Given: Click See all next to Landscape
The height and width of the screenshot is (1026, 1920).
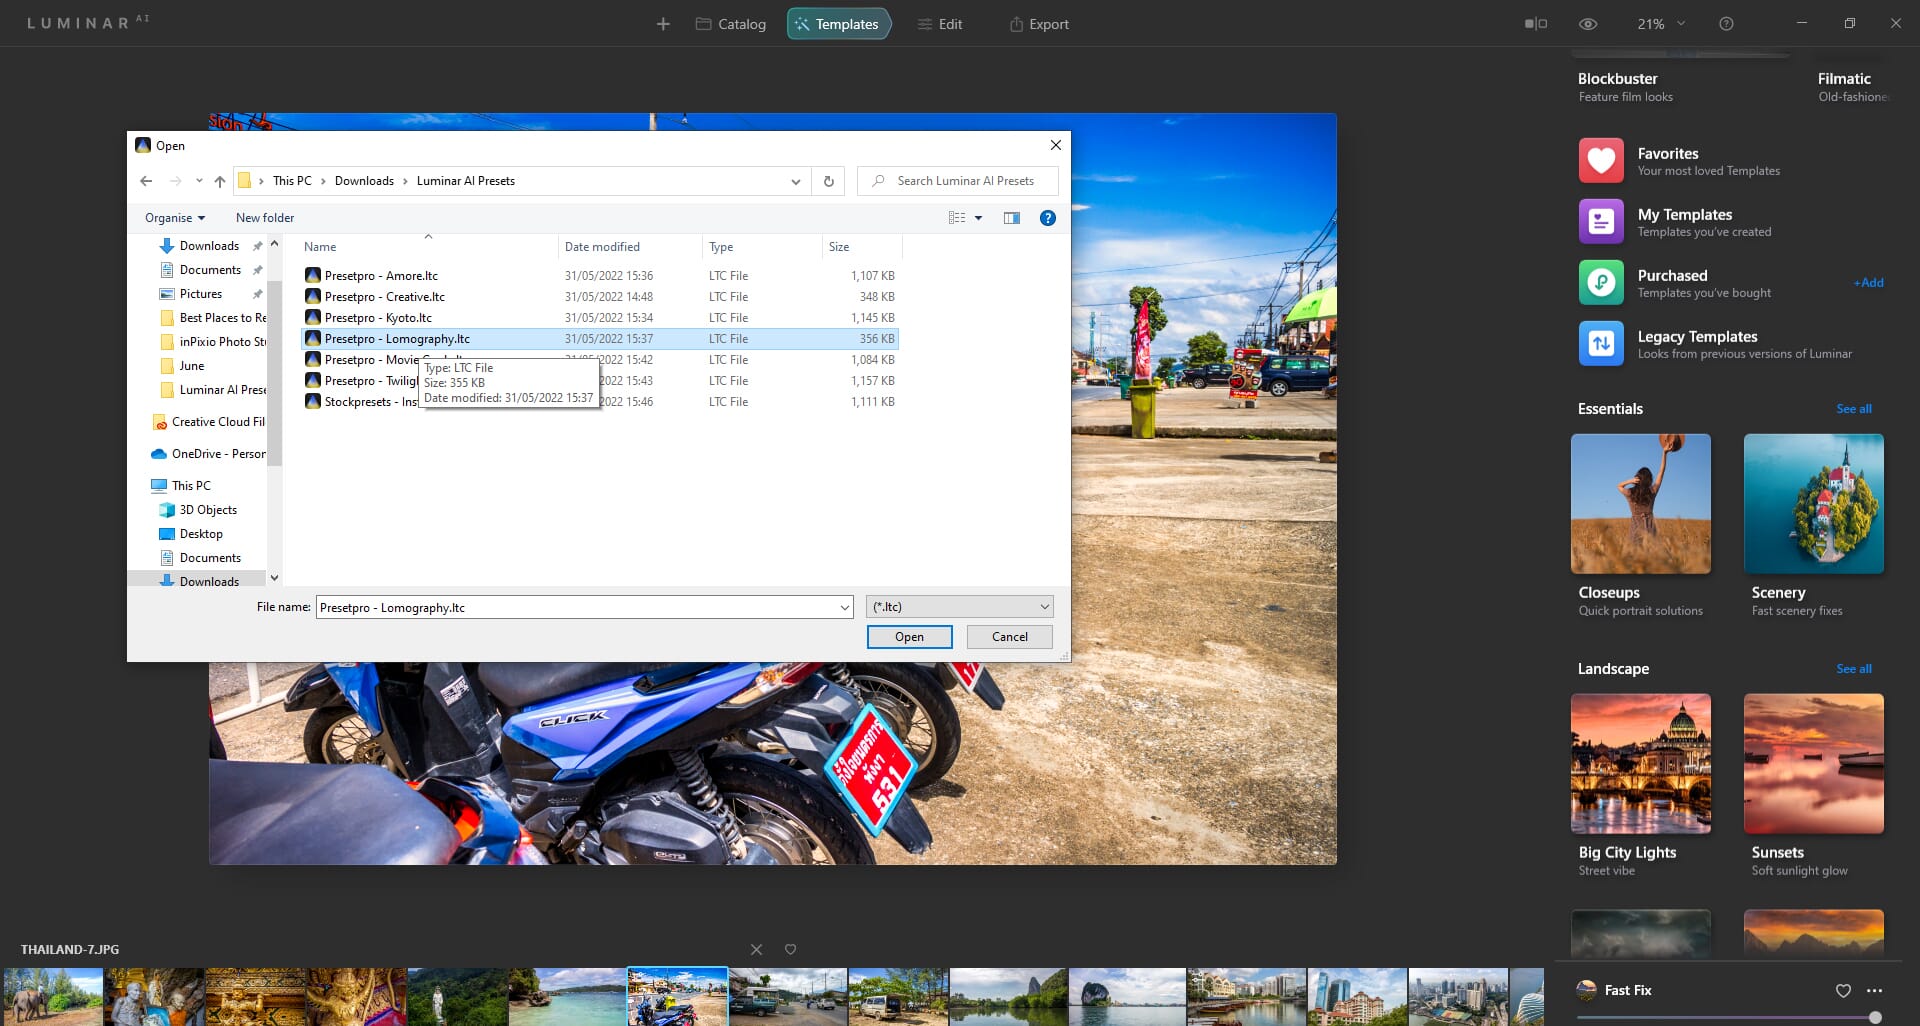Looking at the screenshot, I should click(1854, 669).
